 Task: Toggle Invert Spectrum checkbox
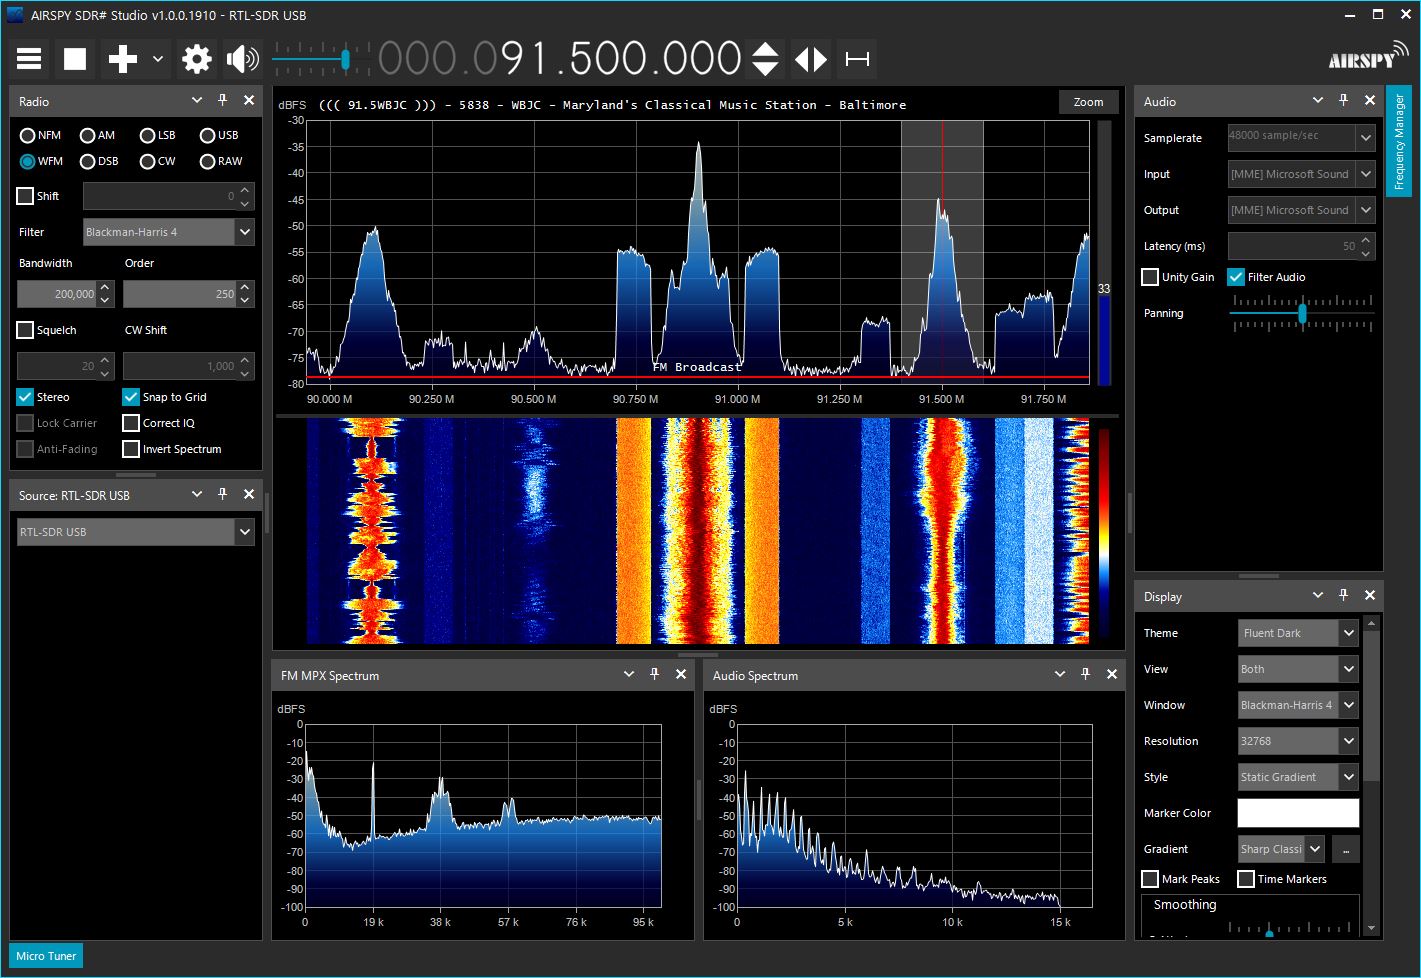(131, 449)
